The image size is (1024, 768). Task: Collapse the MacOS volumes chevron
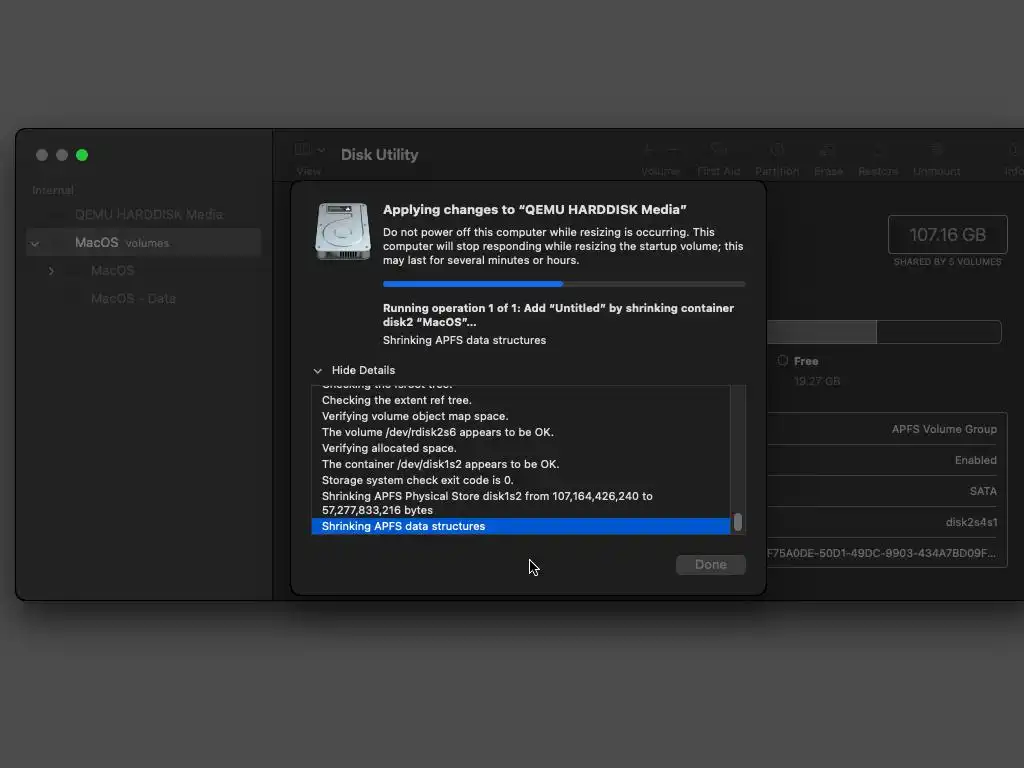(x=35, y=244)
